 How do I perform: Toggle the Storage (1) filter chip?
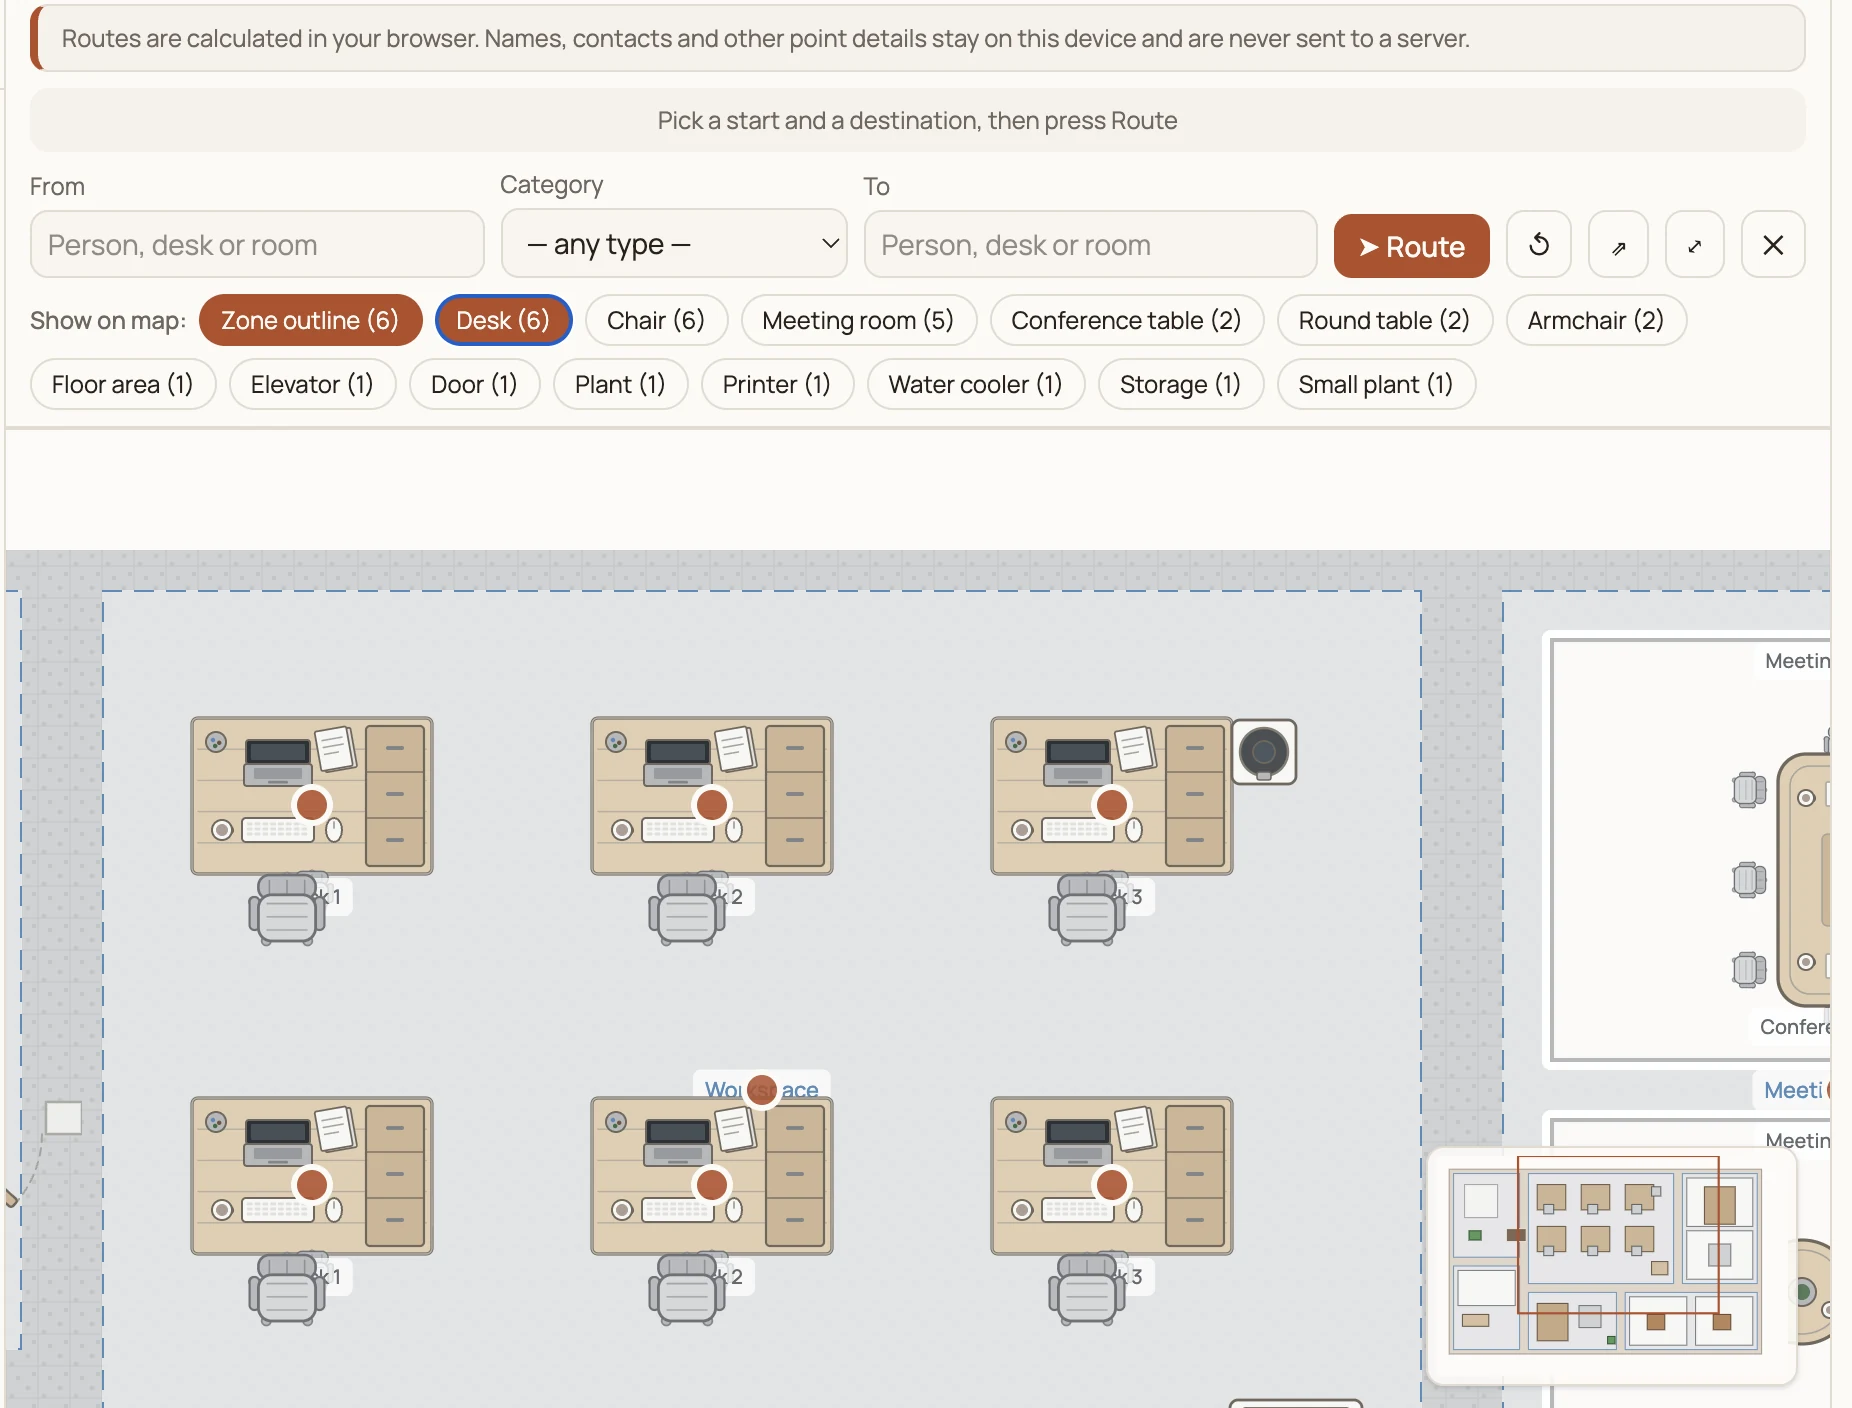point(1180,384)
